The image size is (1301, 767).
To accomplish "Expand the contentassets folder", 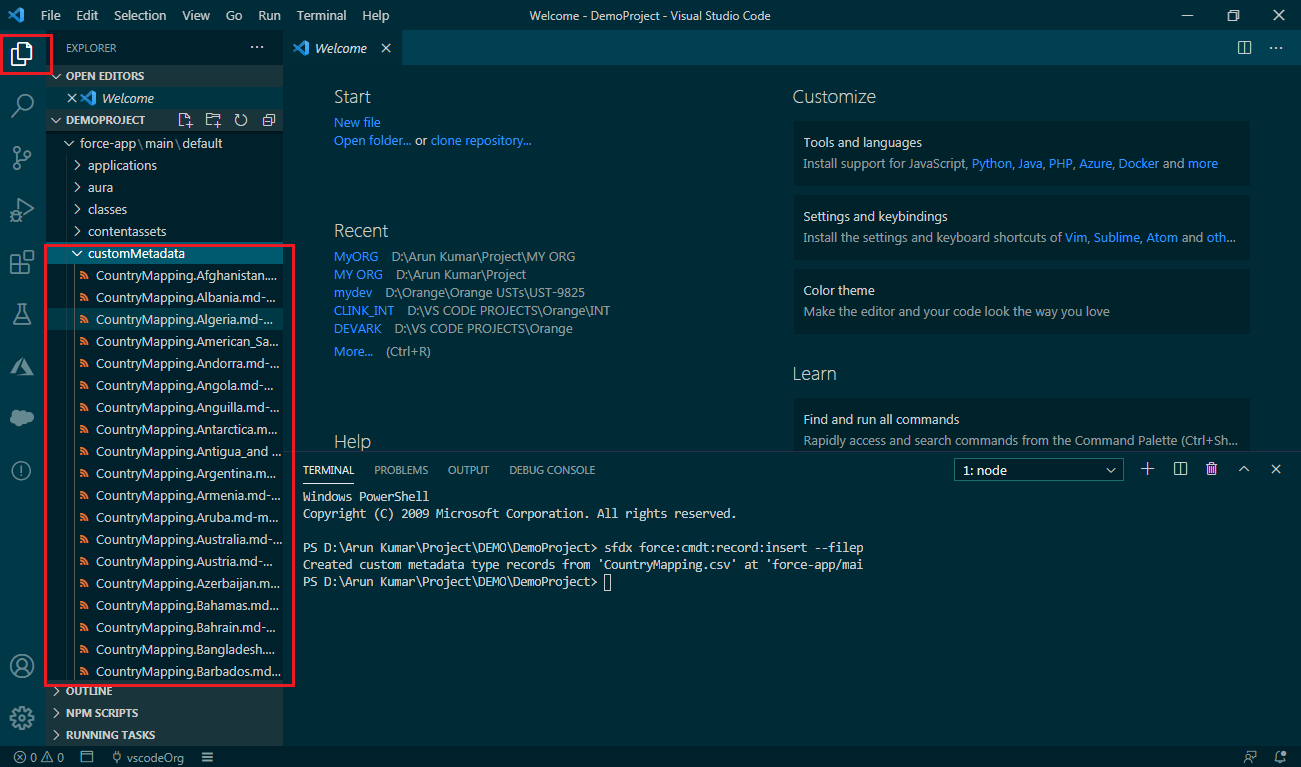I will [x=127, y=231].
